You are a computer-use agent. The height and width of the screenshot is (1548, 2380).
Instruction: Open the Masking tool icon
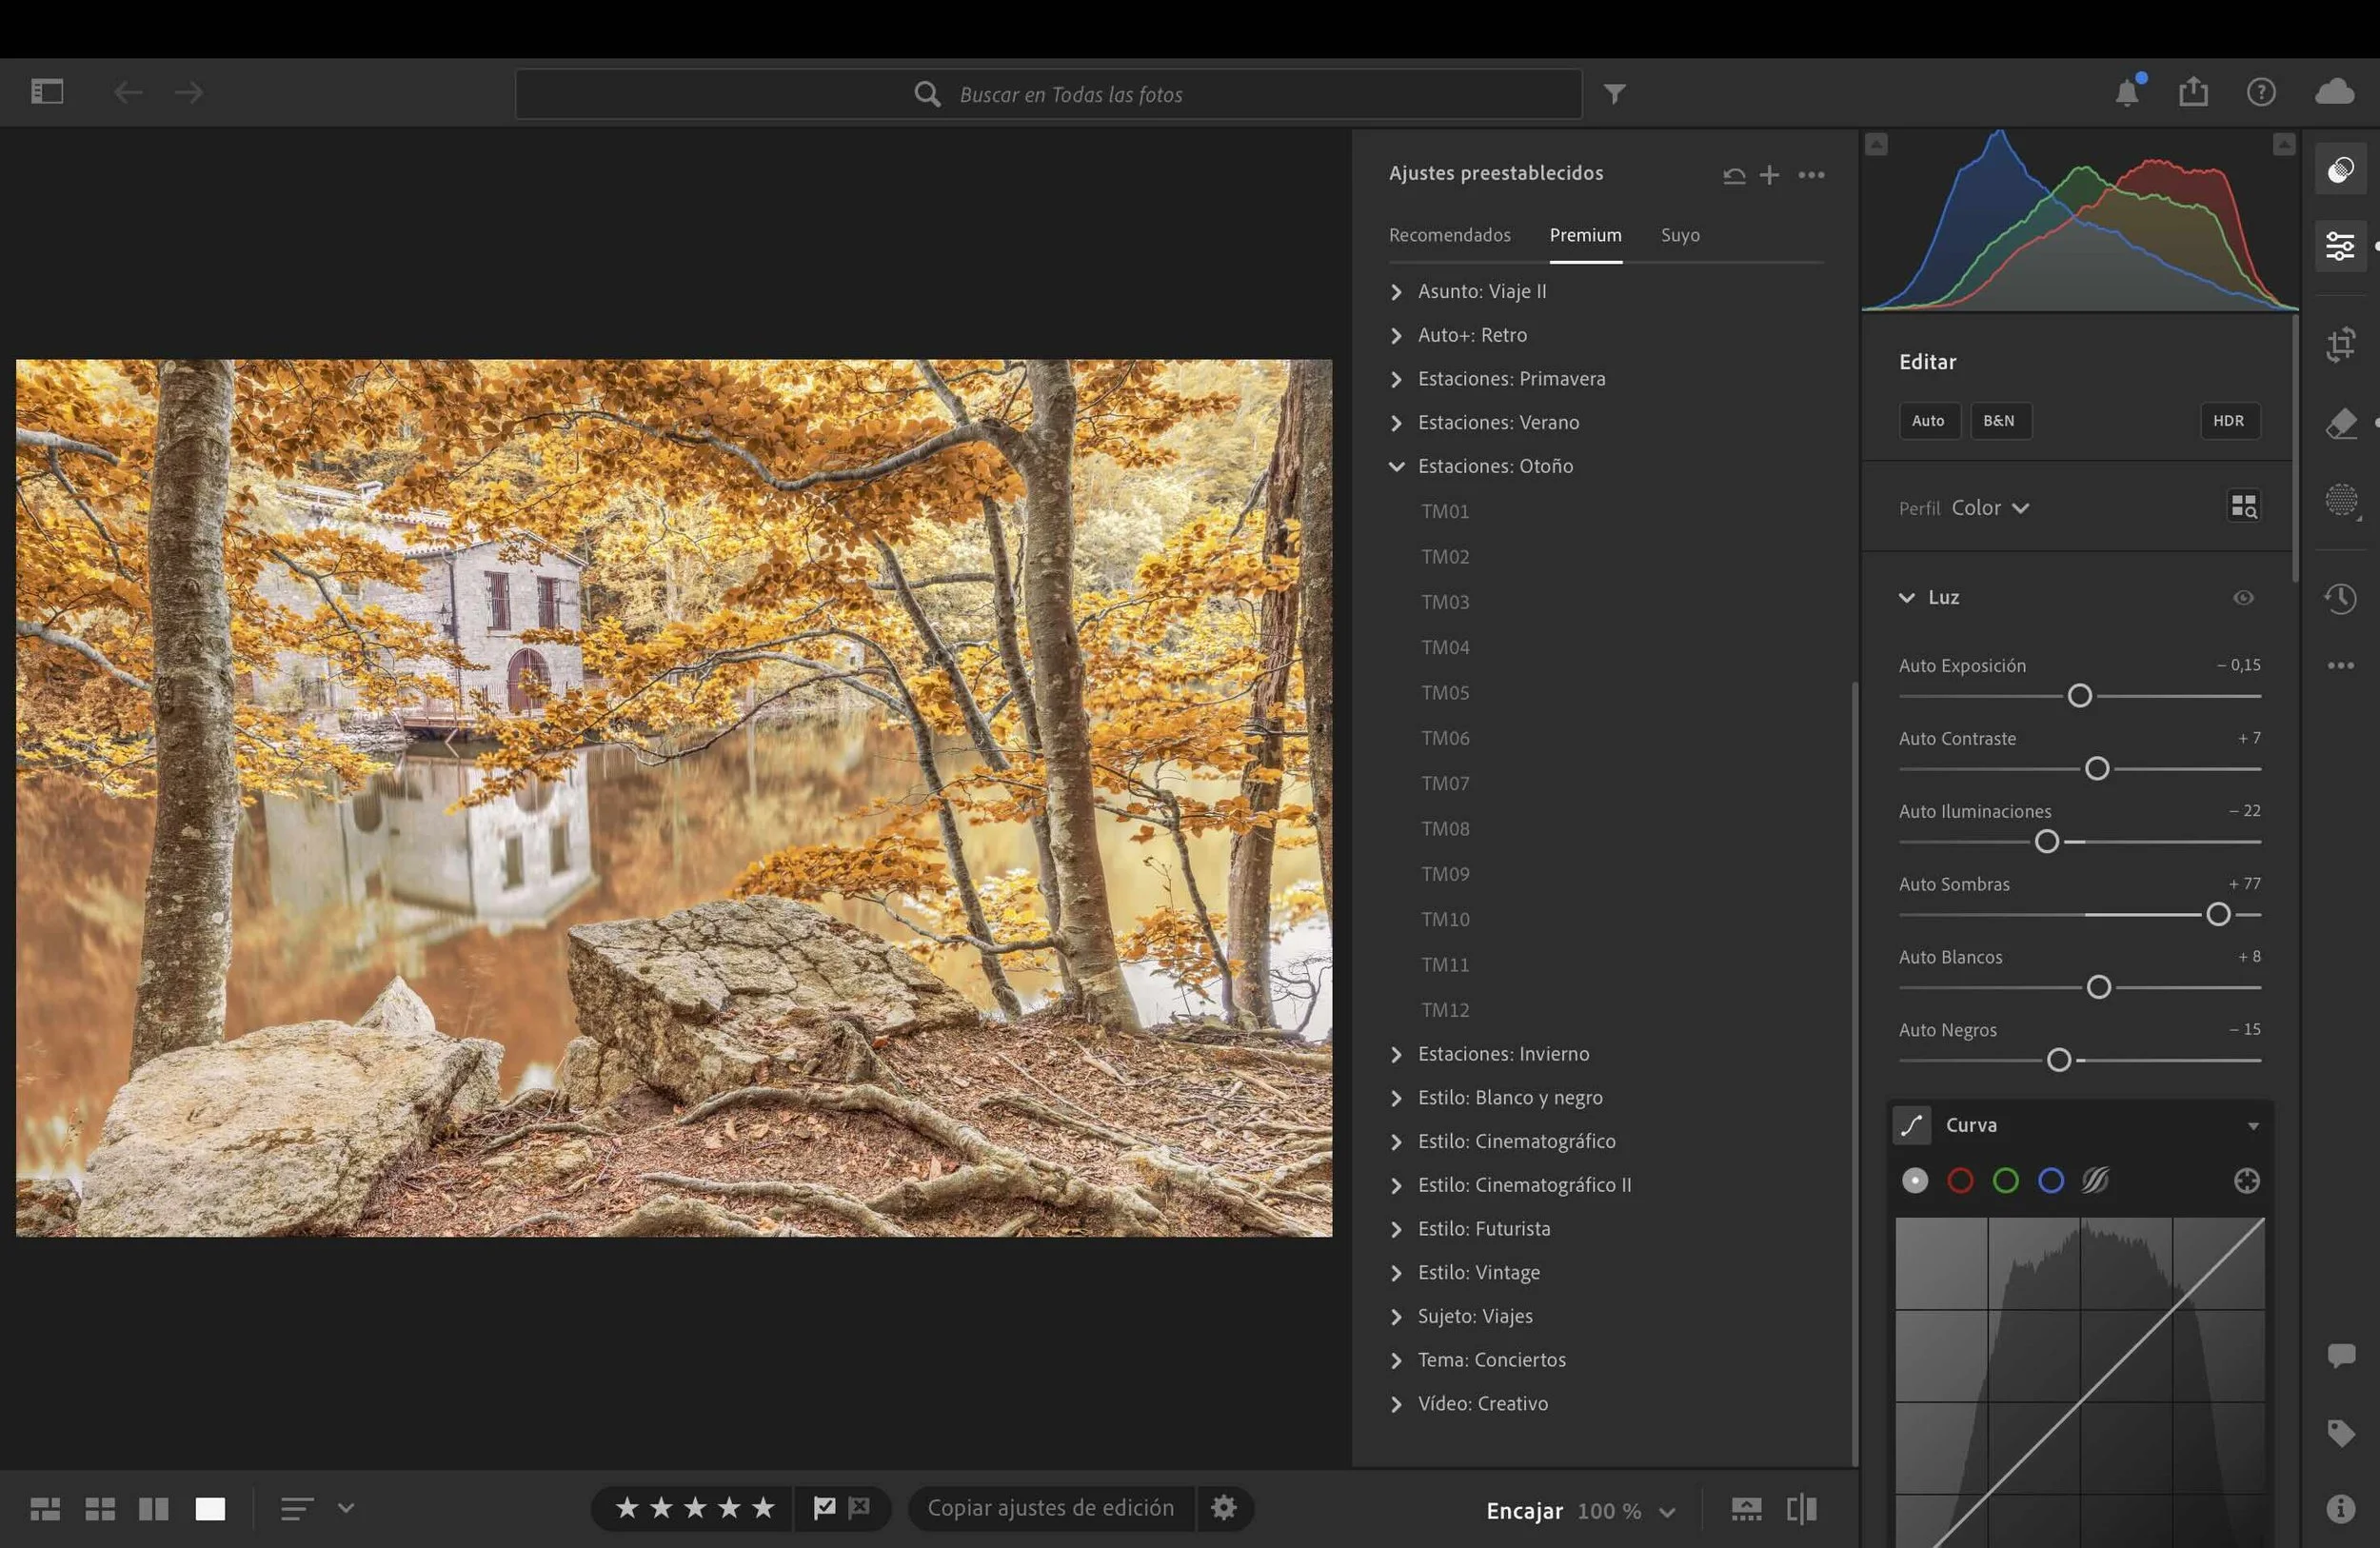point(2340,500)
